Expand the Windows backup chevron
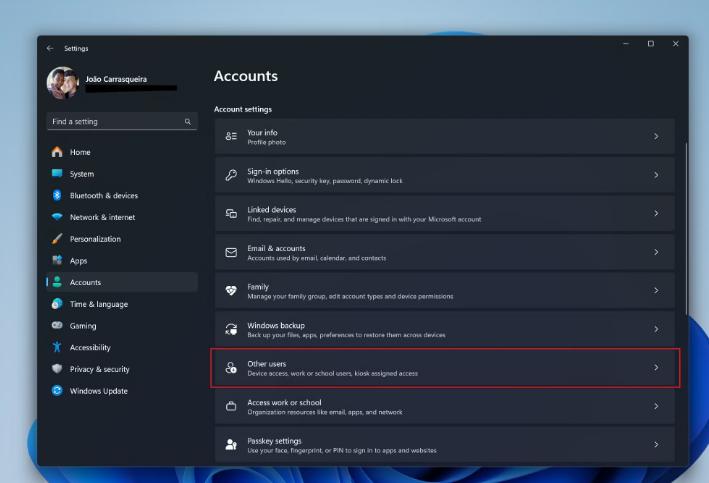Image resolution: width=709 pixels, height=483 pixels. point(656,329)
